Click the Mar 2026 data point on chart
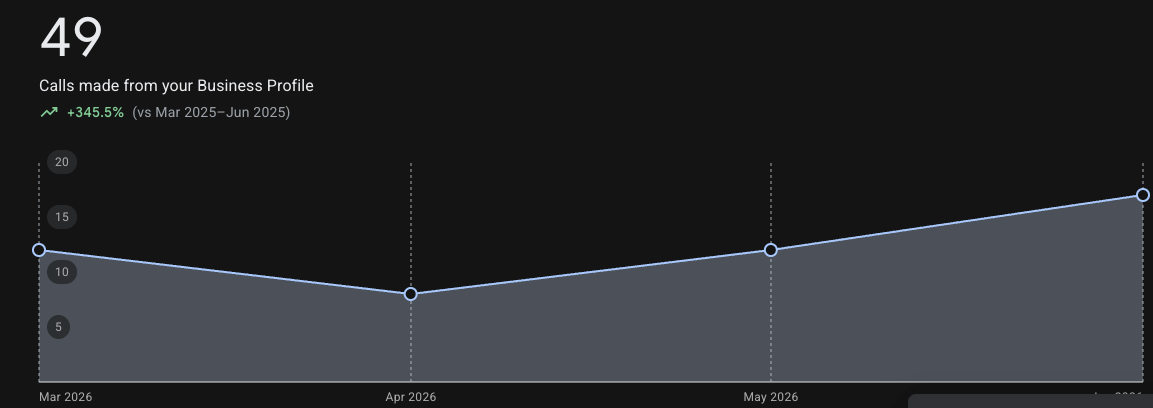The height and width of the screenshot is (408, 1153). (x=39, y=250)
